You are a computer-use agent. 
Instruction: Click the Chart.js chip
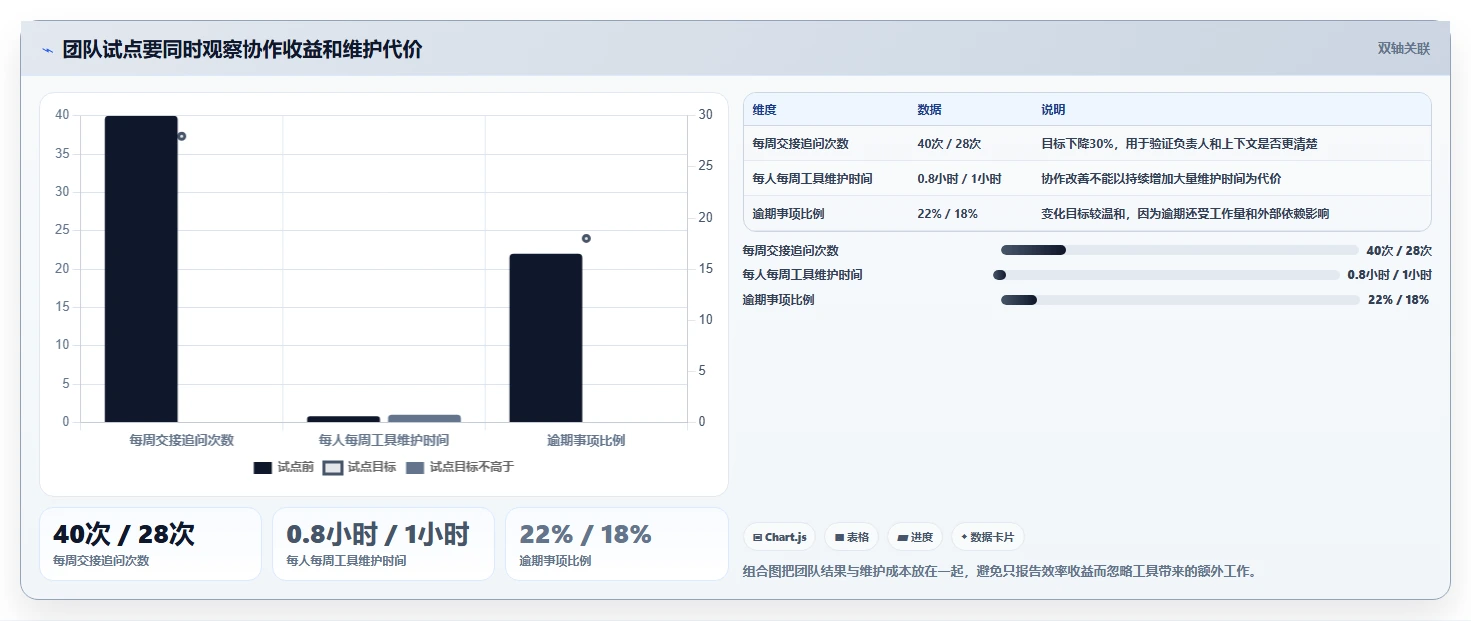tap(780, 537)
